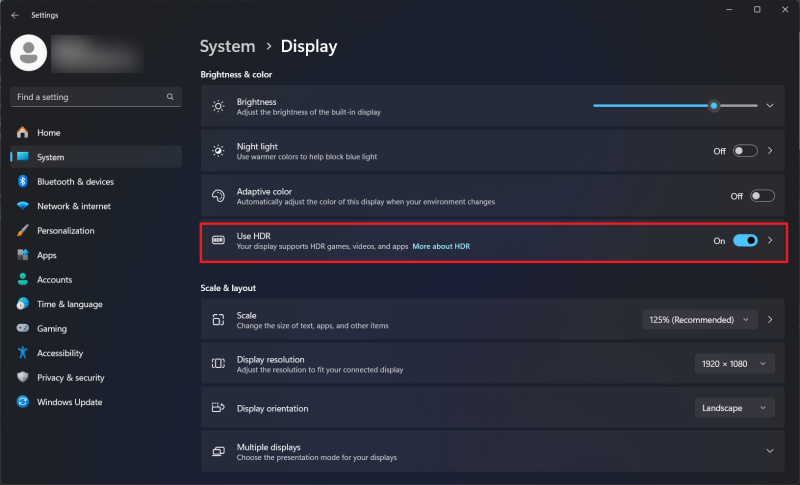Click the Personalization brush icon
The image size is (800, 485).
point(22,231)
